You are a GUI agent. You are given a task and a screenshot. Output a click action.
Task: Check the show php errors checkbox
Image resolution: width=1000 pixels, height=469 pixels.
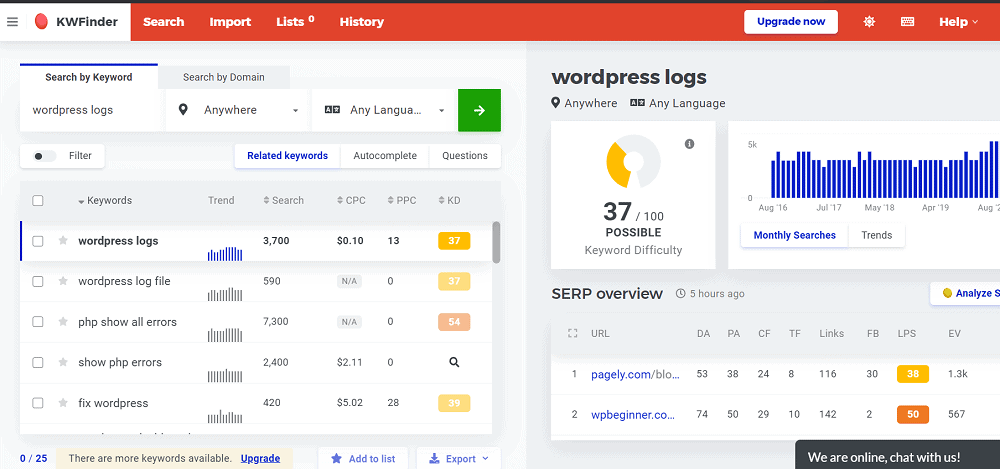pyautogui.click(x=38, y=362)
